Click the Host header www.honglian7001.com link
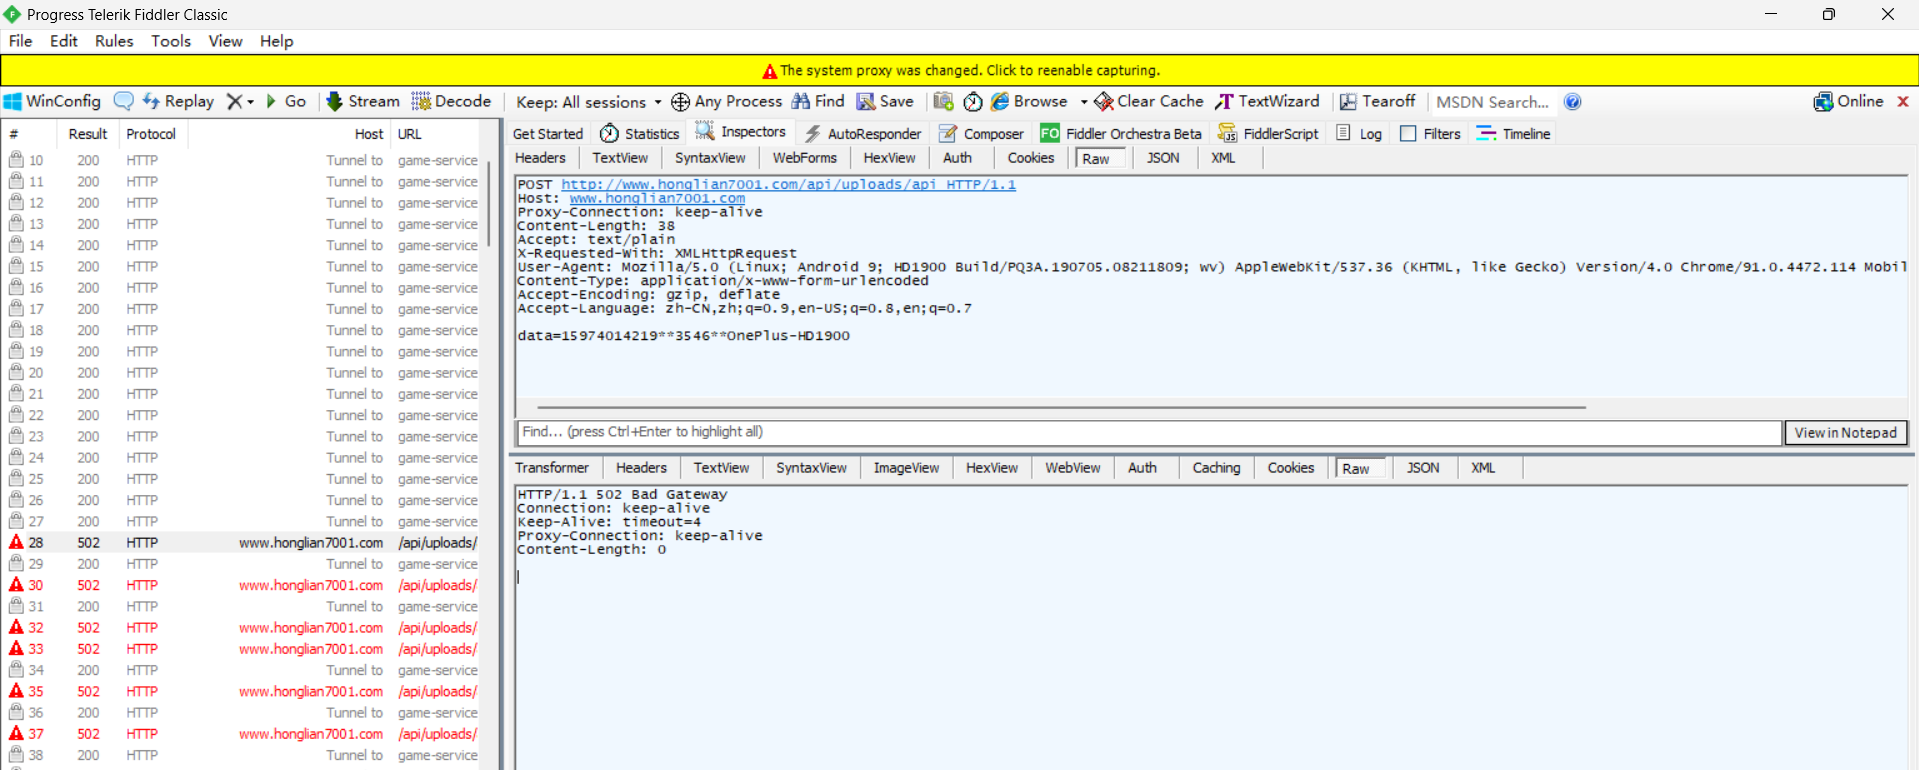 657,199
